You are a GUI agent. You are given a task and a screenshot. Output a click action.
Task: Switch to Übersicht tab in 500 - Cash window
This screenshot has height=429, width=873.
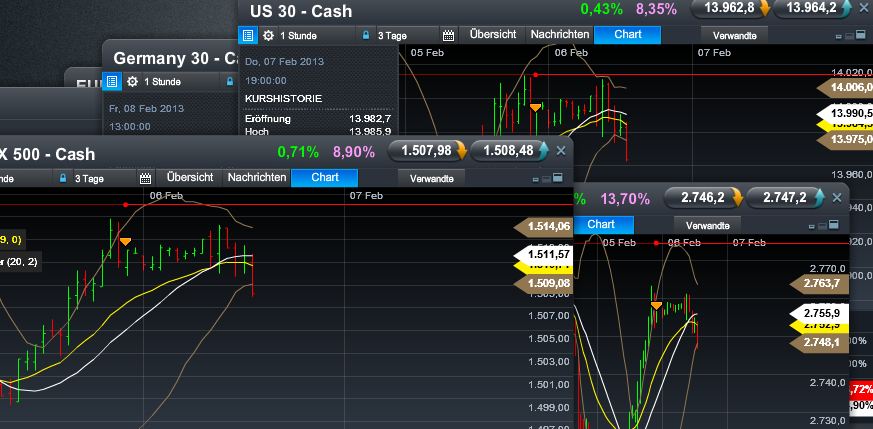pyautogui.click(x=190, y=177)
